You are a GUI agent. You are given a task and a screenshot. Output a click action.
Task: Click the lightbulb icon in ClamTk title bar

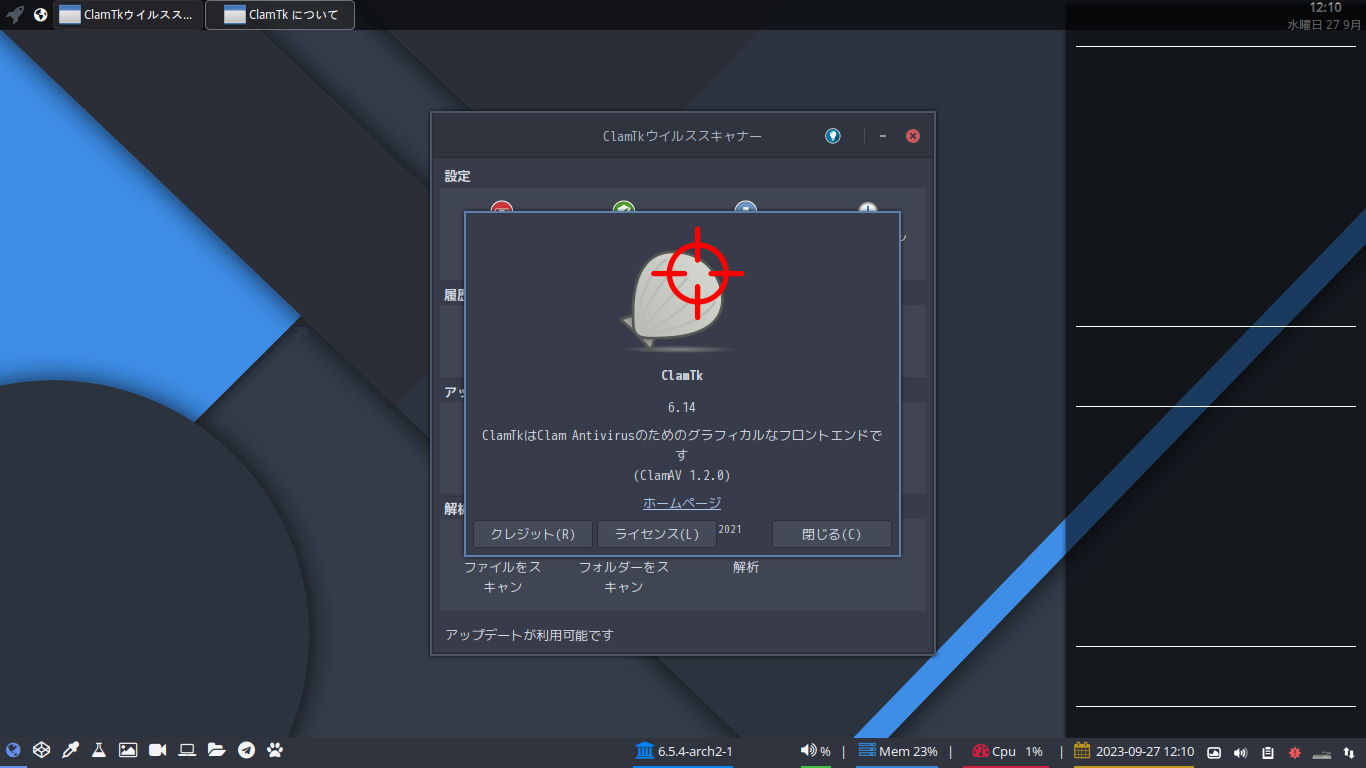tap(833, 136)
